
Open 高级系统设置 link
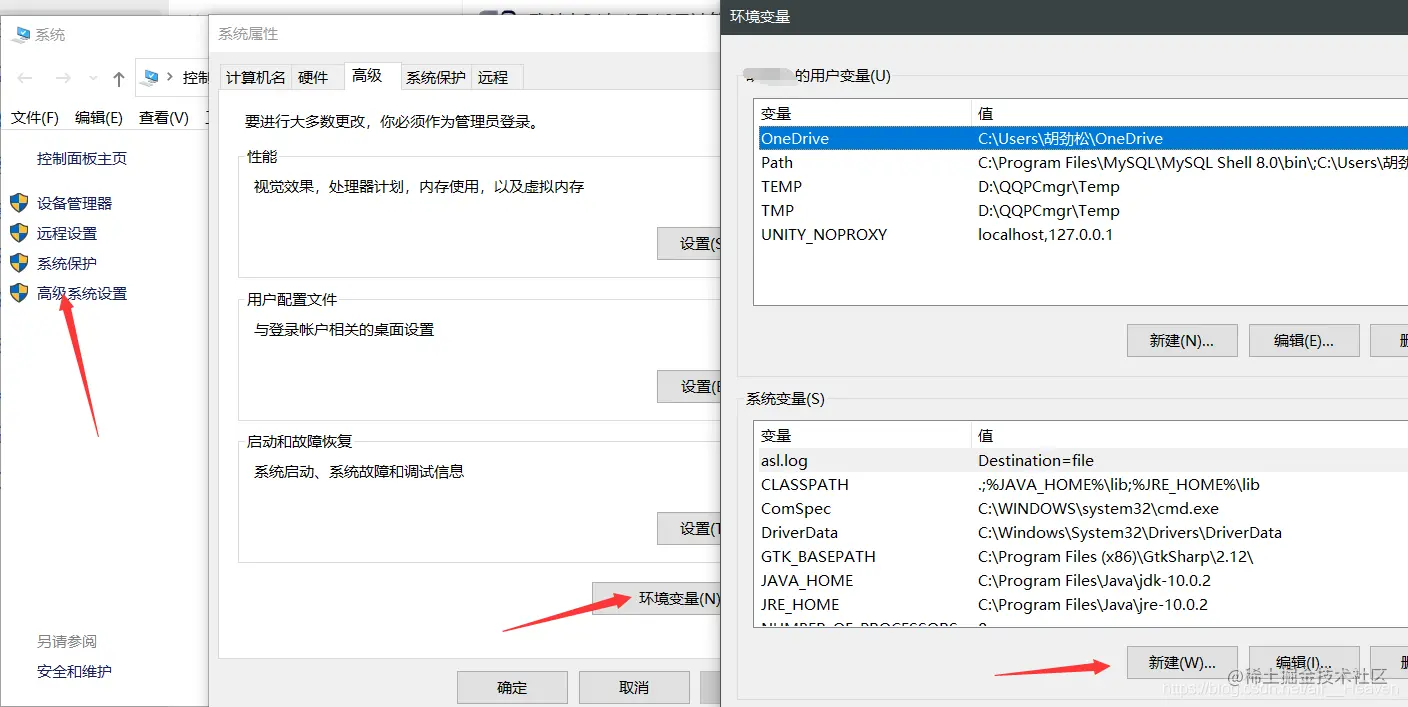[82, 293]
